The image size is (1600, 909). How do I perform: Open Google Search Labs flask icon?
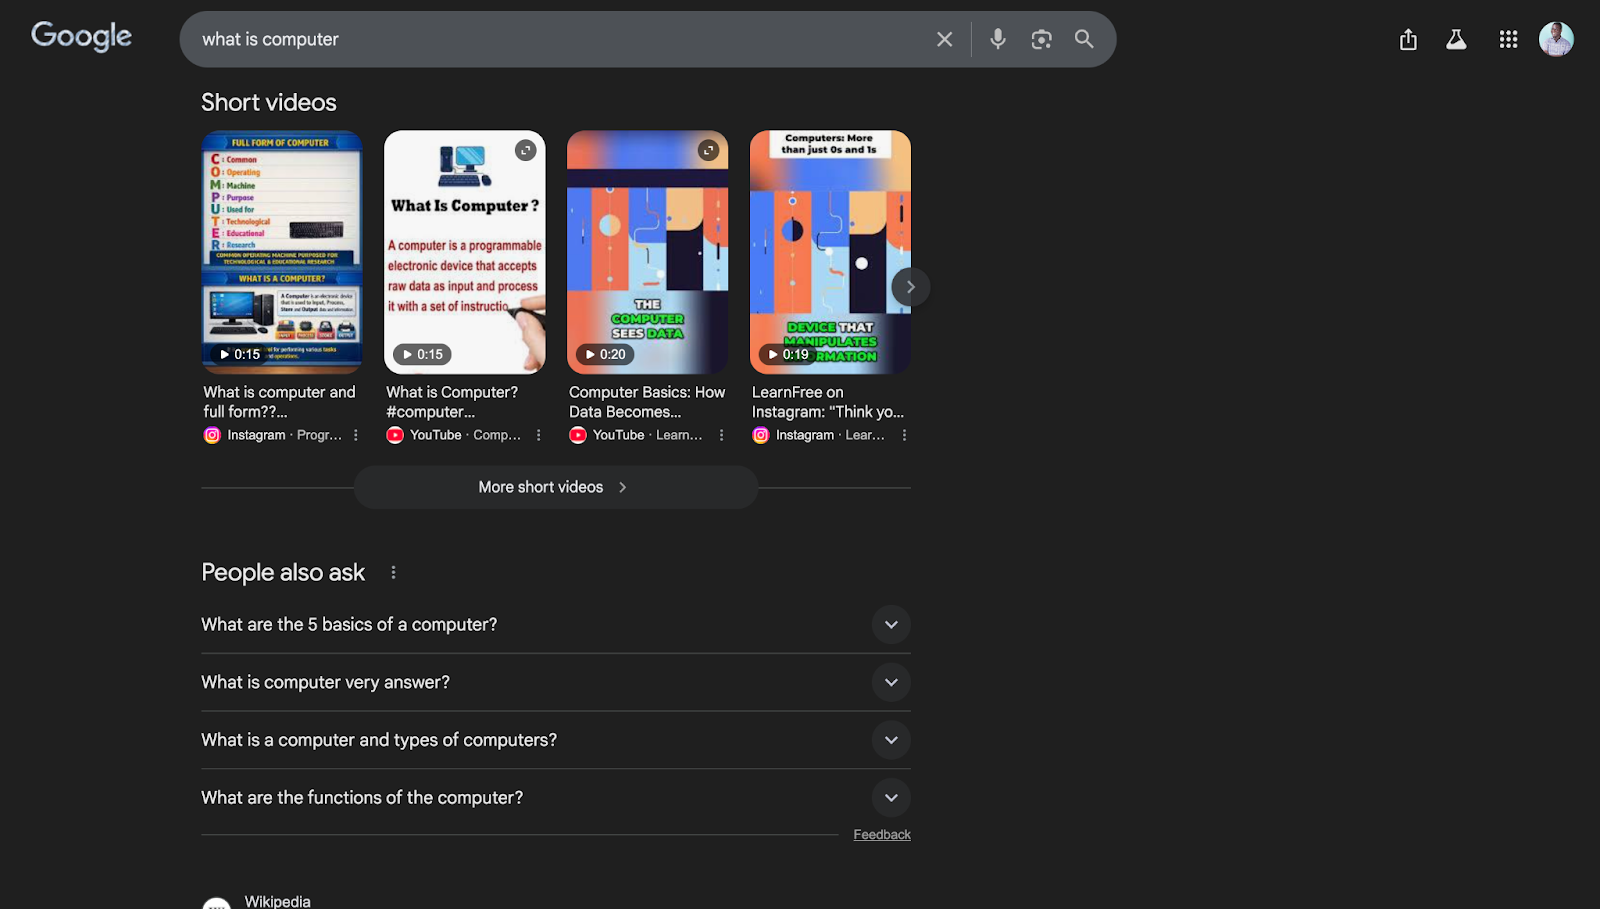[1456, 39]
